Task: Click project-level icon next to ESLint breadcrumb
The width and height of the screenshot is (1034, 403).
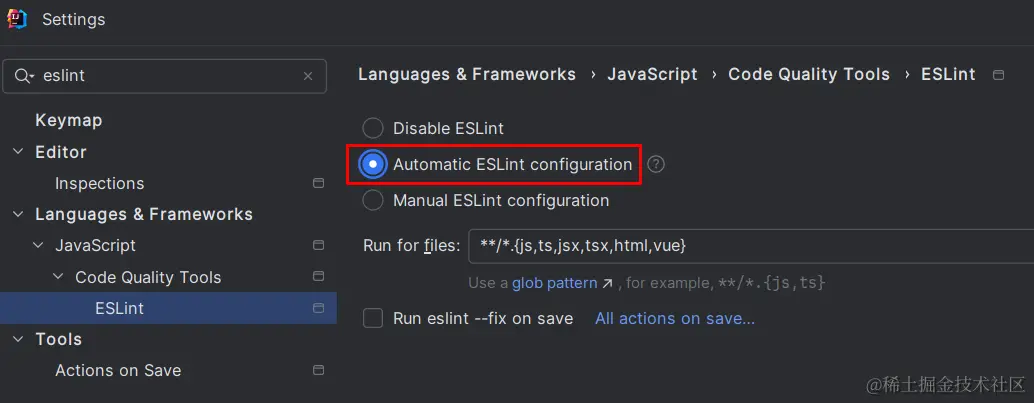Action: click(x=998, y=75)
